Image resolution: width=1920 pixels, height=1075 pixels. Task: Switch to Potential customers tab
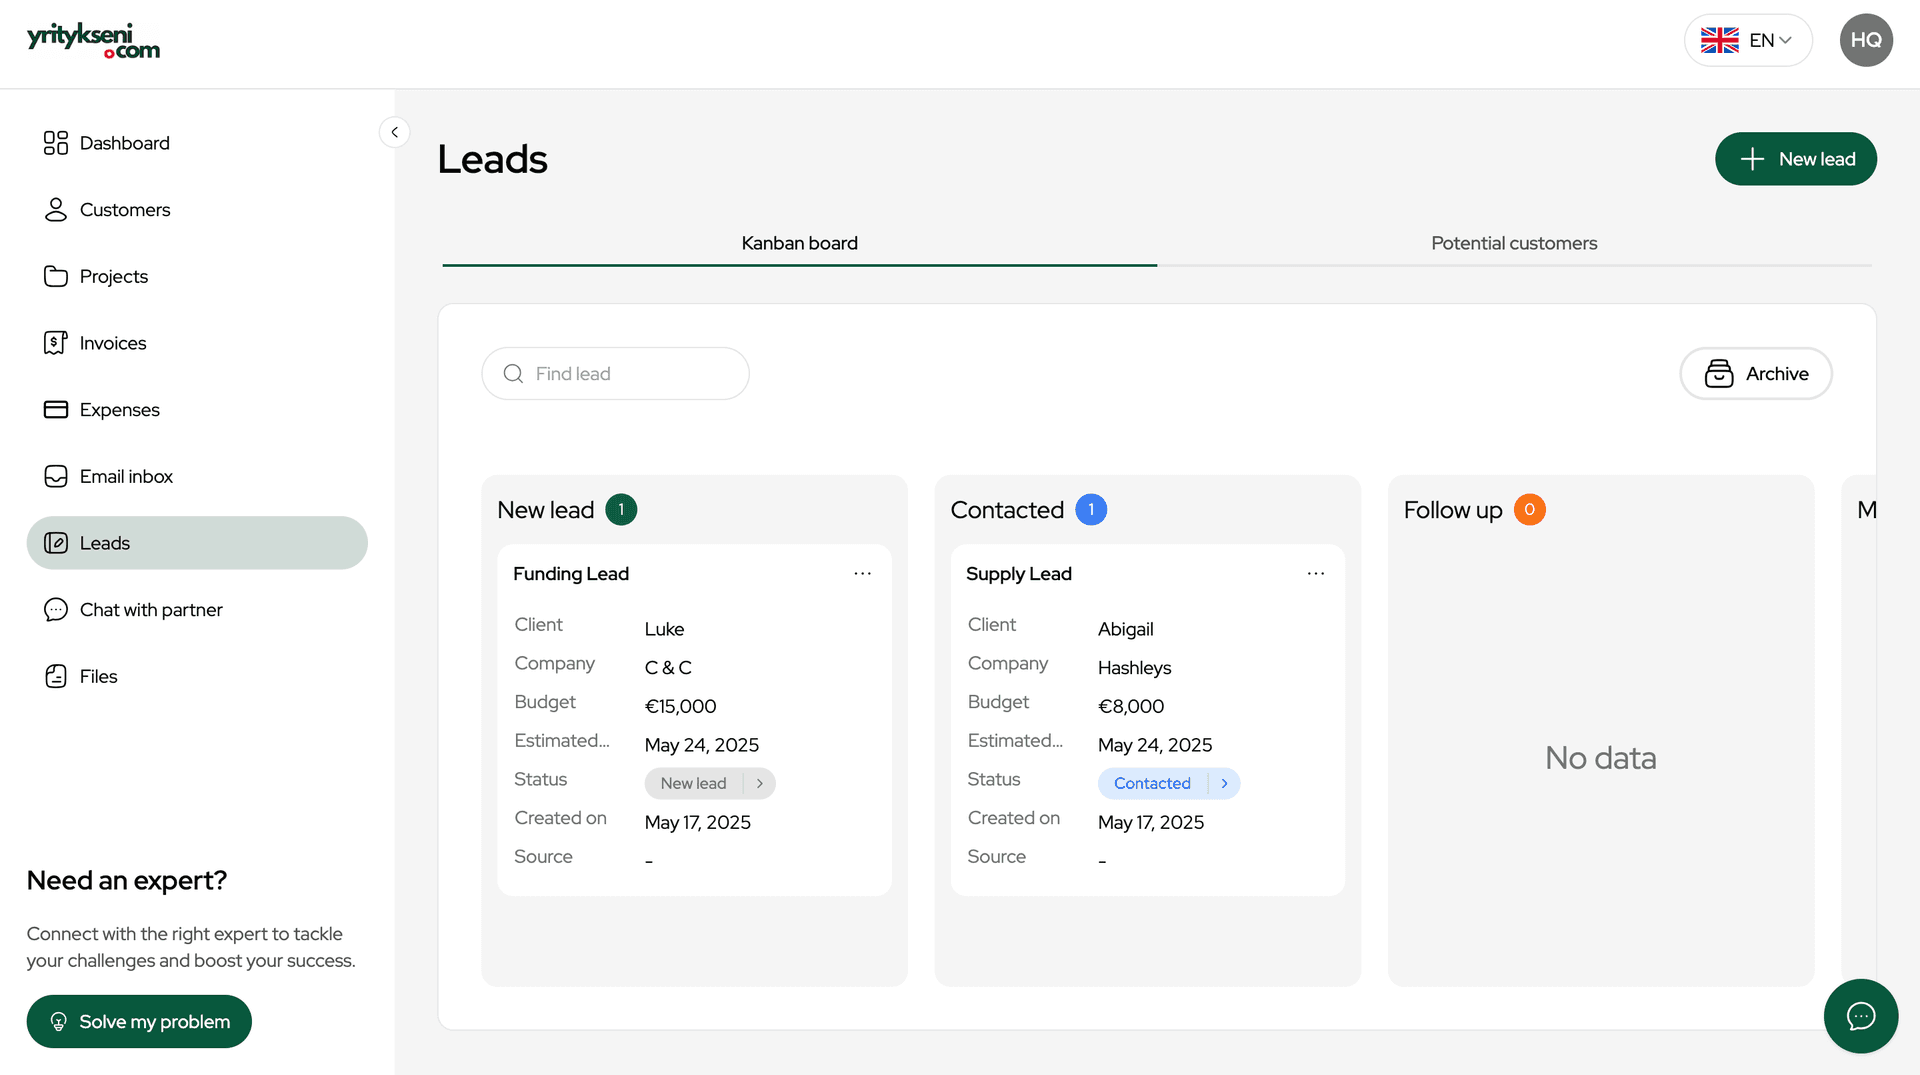click(1513, 243)
